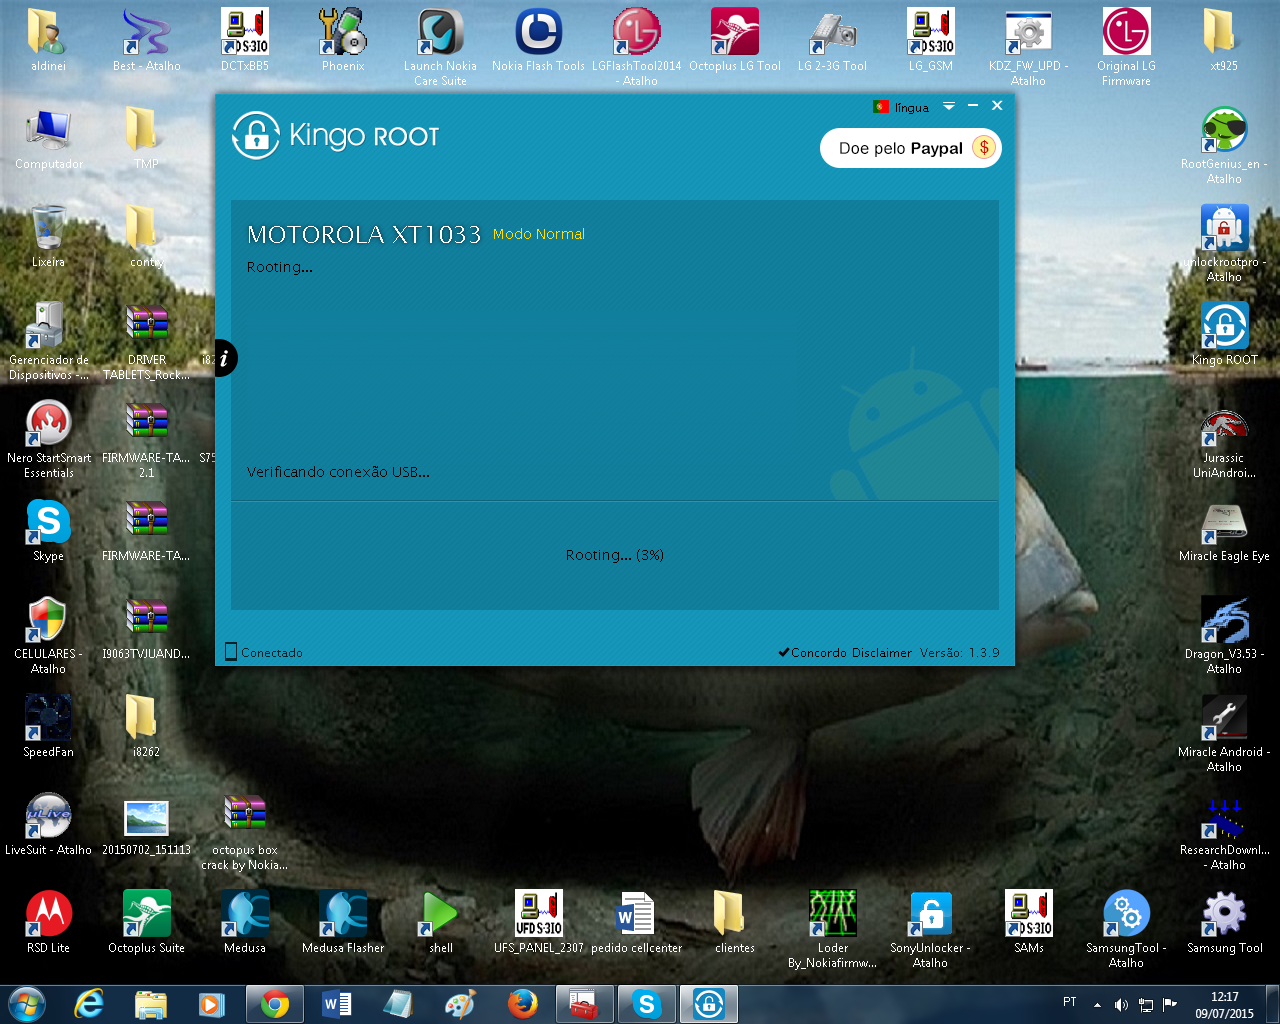Click the Conectado phone status icon

click(x=231, y=652)
